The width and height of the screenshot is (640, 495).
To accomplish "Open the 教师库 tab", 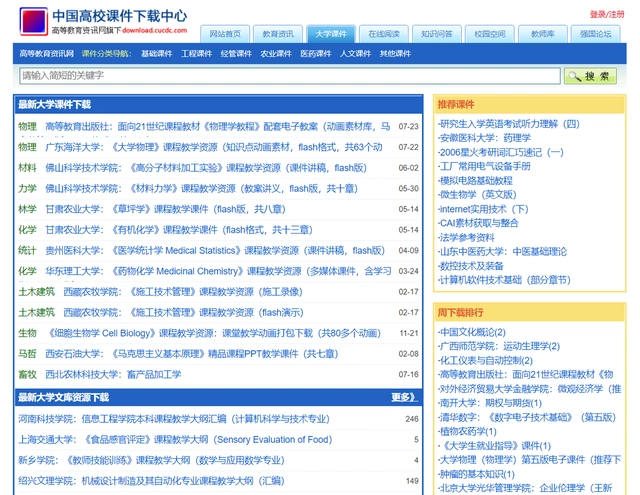I will coord(542,34).
